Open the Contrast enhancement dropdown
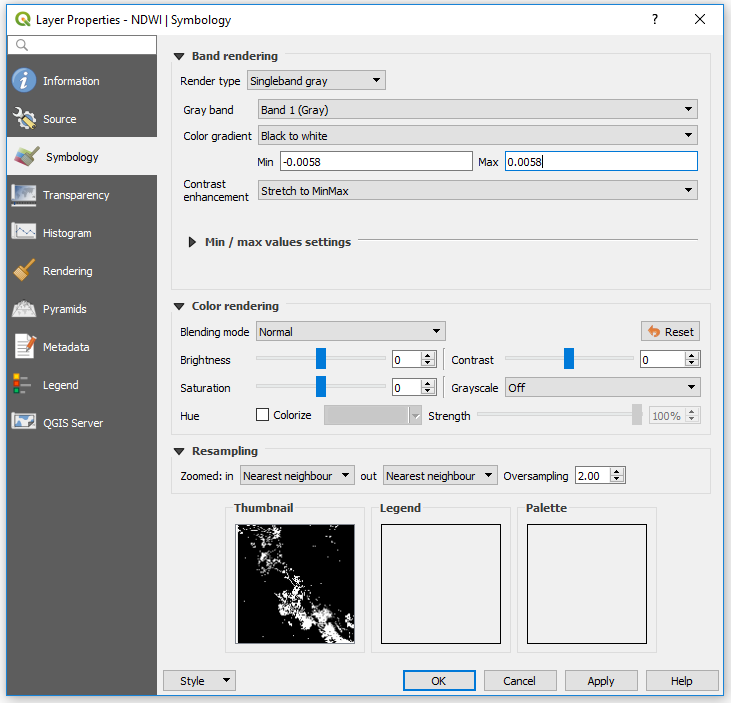 click(476, 190)
